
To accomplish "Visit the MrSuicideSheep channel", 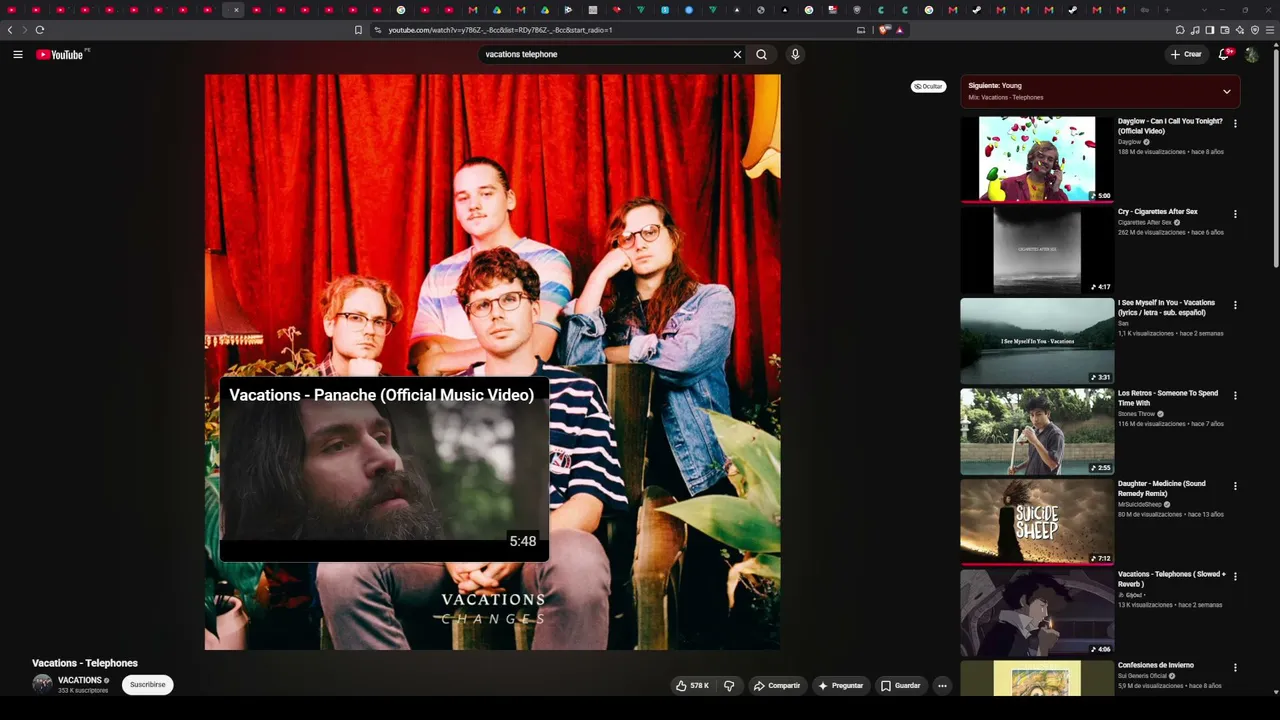I will pyautogui.click(x=1140, y=505).
